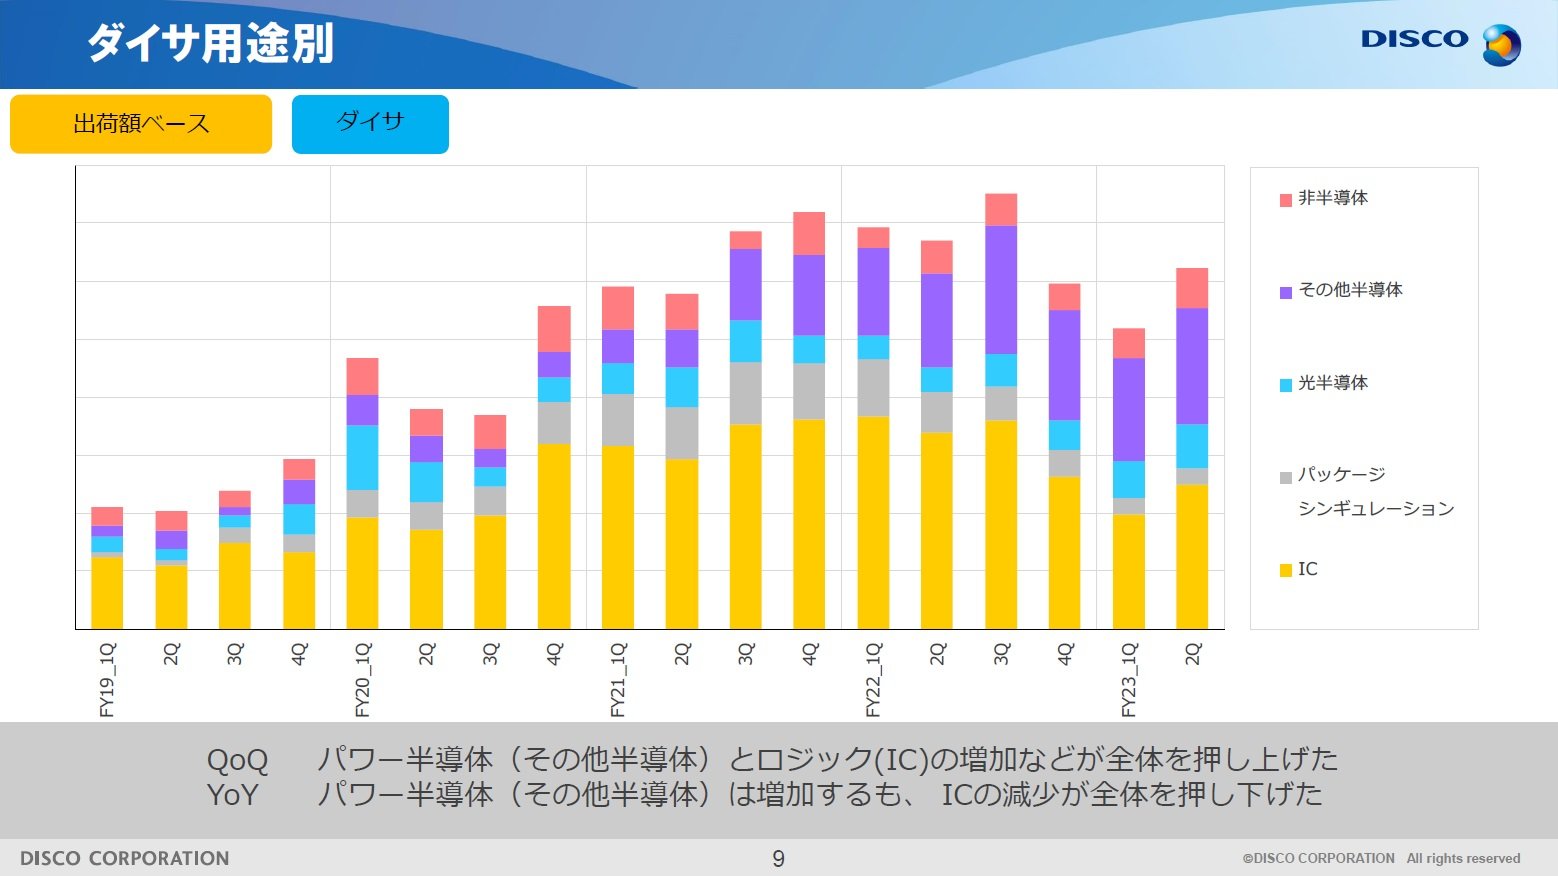Click the FY21_1Q axis label
Image resolution: width=1558 pixels, height=876 pixels.
[x=618, y=680]
